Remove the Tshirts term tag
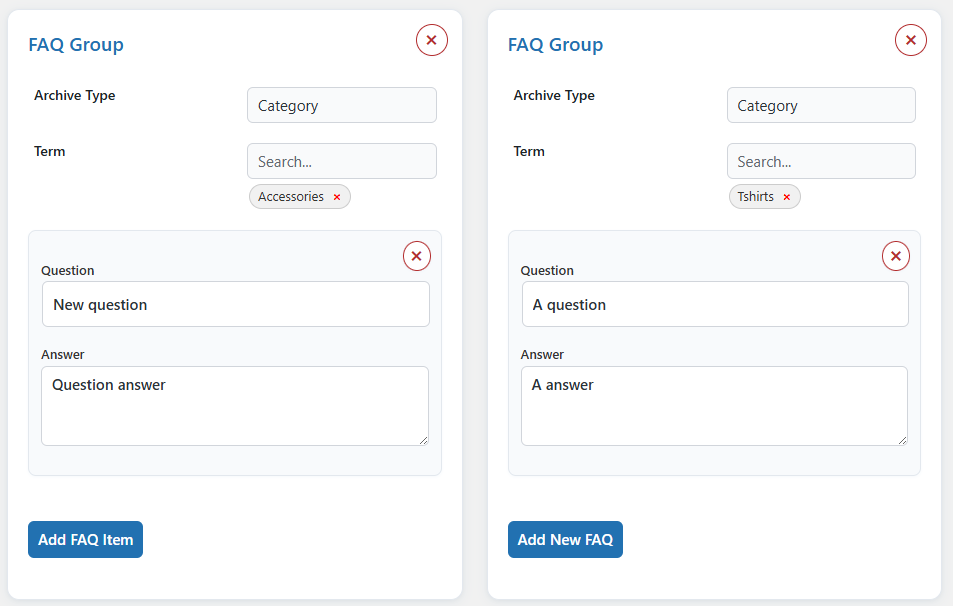953x606 pixels. coord(787,197)
